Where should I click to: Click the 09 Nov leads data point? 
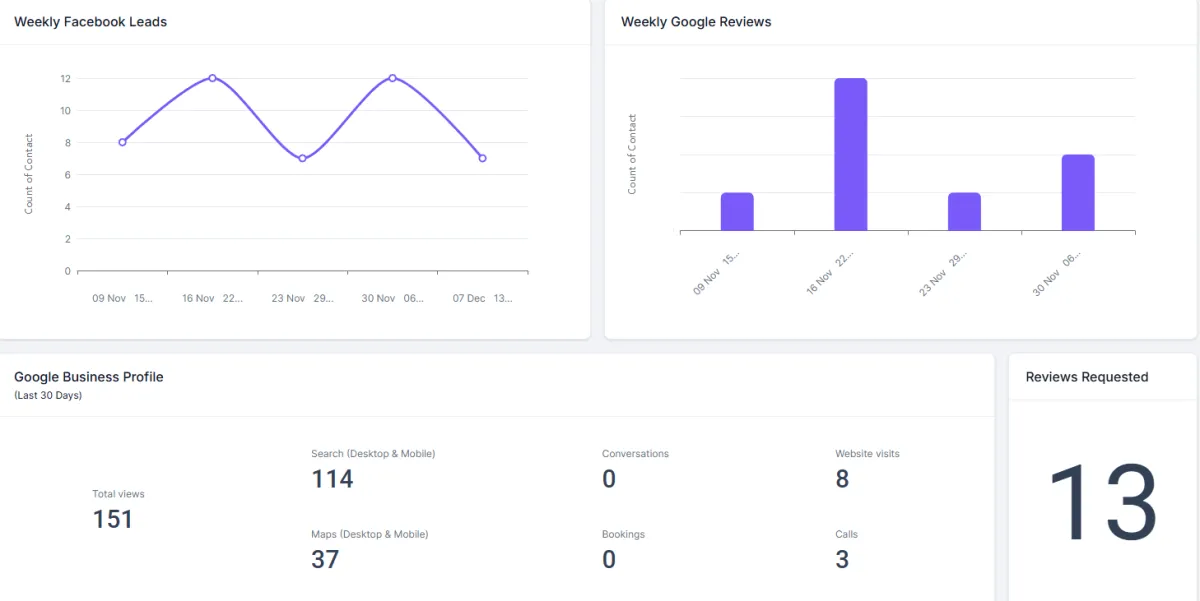pyautogui.click(x=123, y=142)
